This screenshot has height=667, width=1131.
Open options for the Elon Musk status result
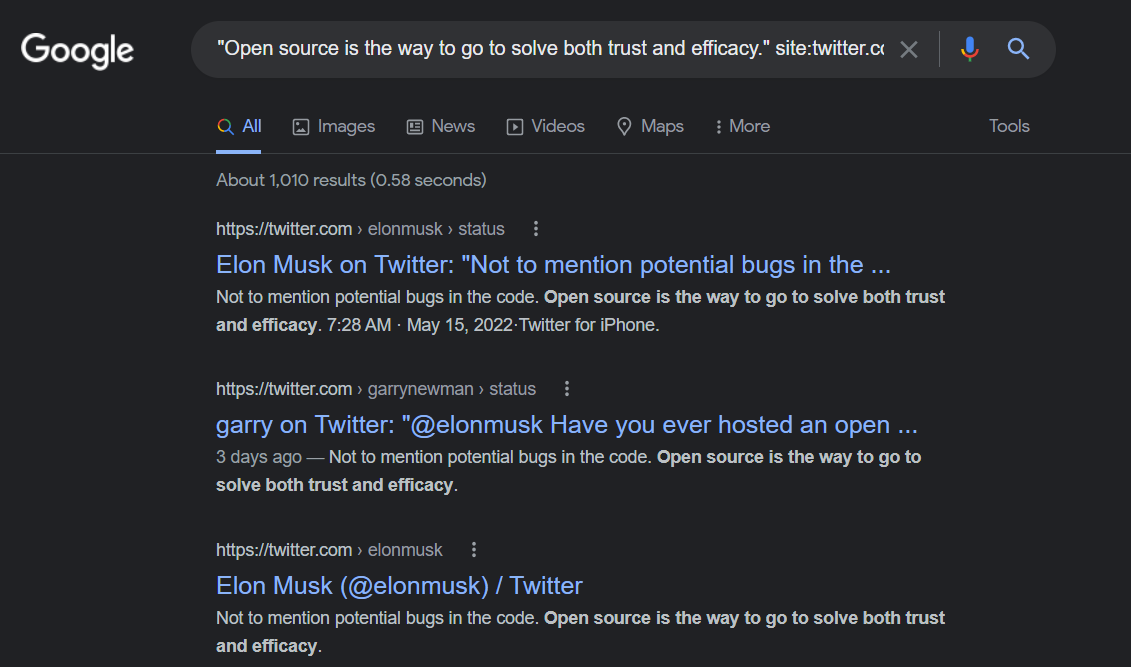pos(536,229)
